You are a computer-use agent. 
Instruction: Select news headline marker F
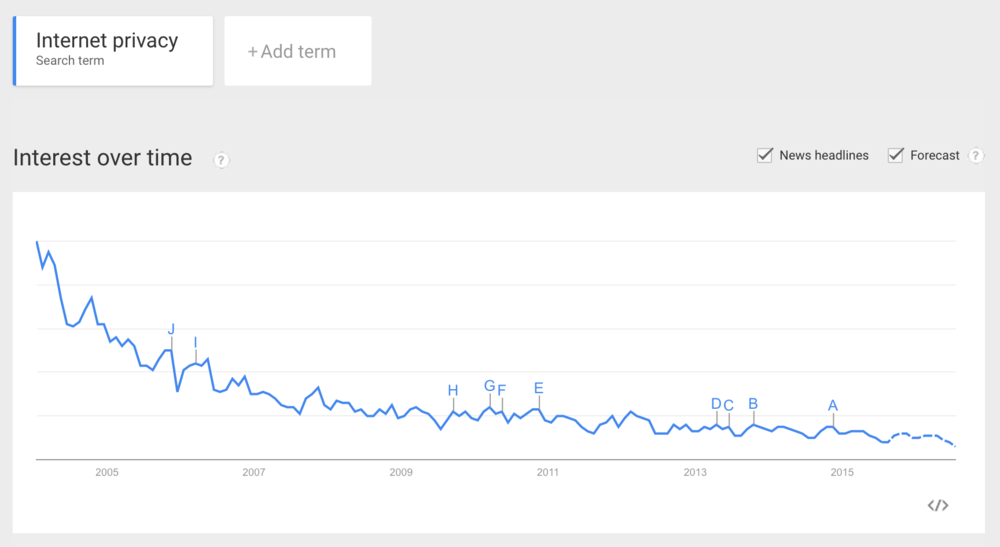point(502,390)
